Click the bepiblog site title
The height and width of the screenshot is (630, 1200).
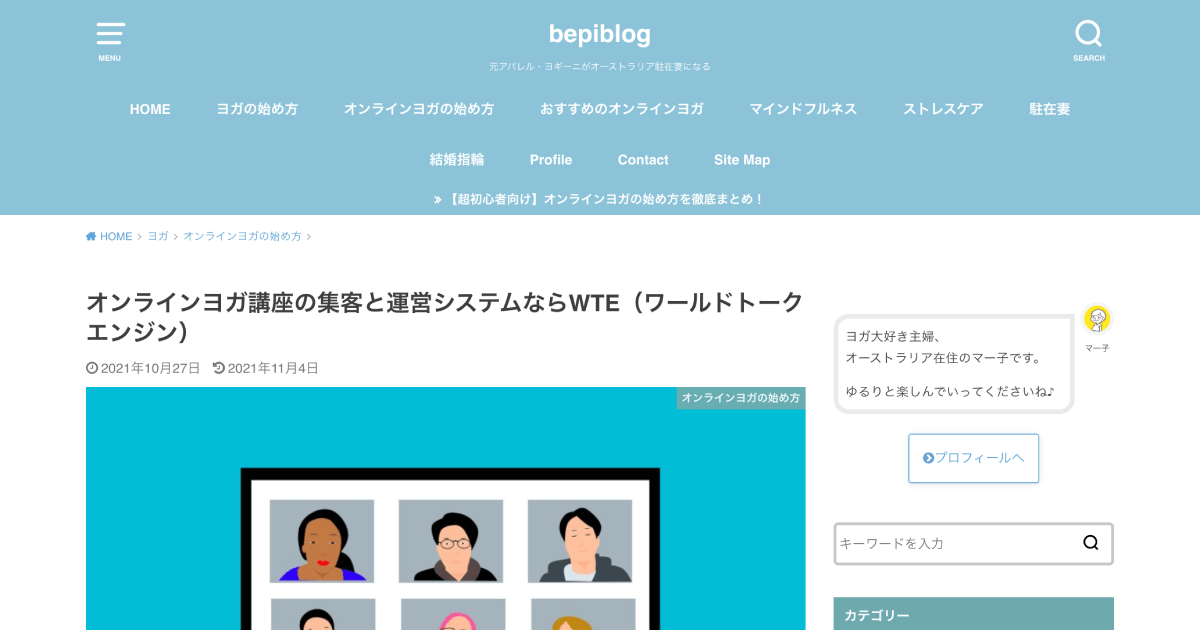599,34
